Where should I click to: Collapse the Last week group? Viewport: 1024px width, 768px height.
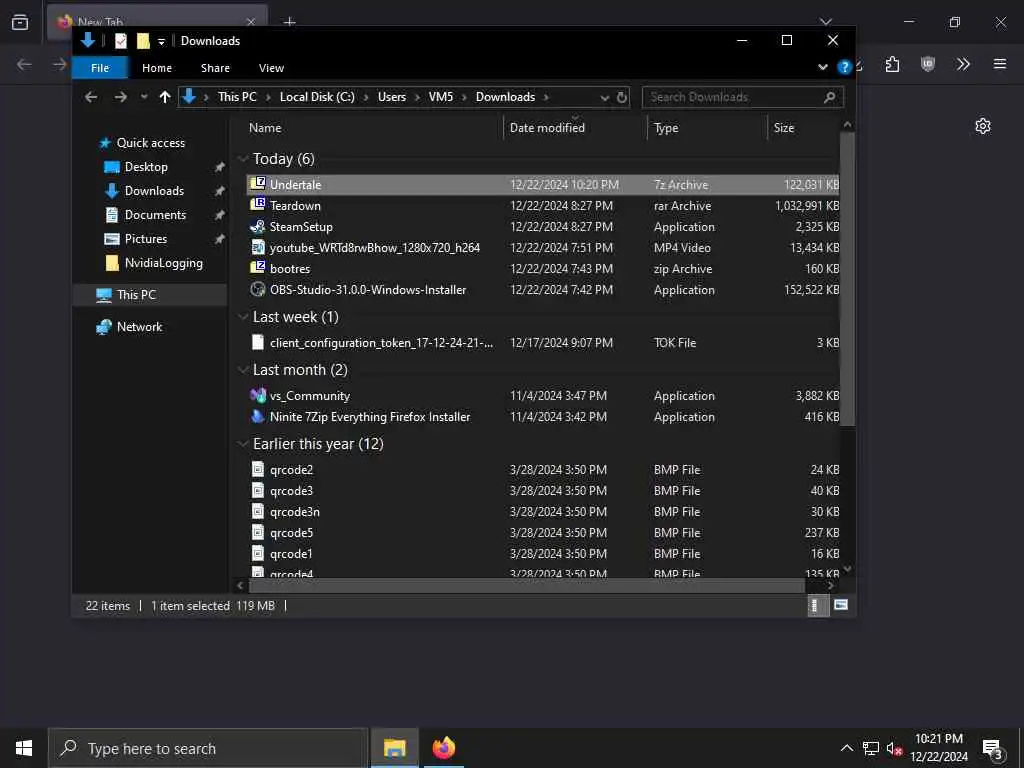tap(243, 317)
